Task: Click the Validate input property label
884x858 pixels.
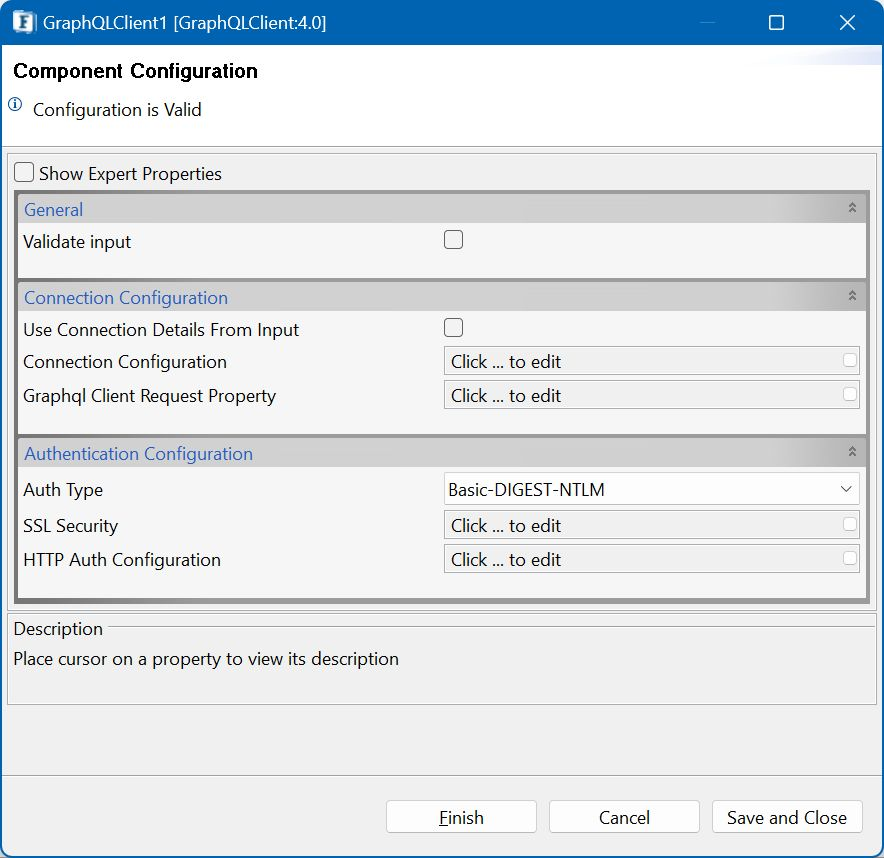Action: pos(77,242)
